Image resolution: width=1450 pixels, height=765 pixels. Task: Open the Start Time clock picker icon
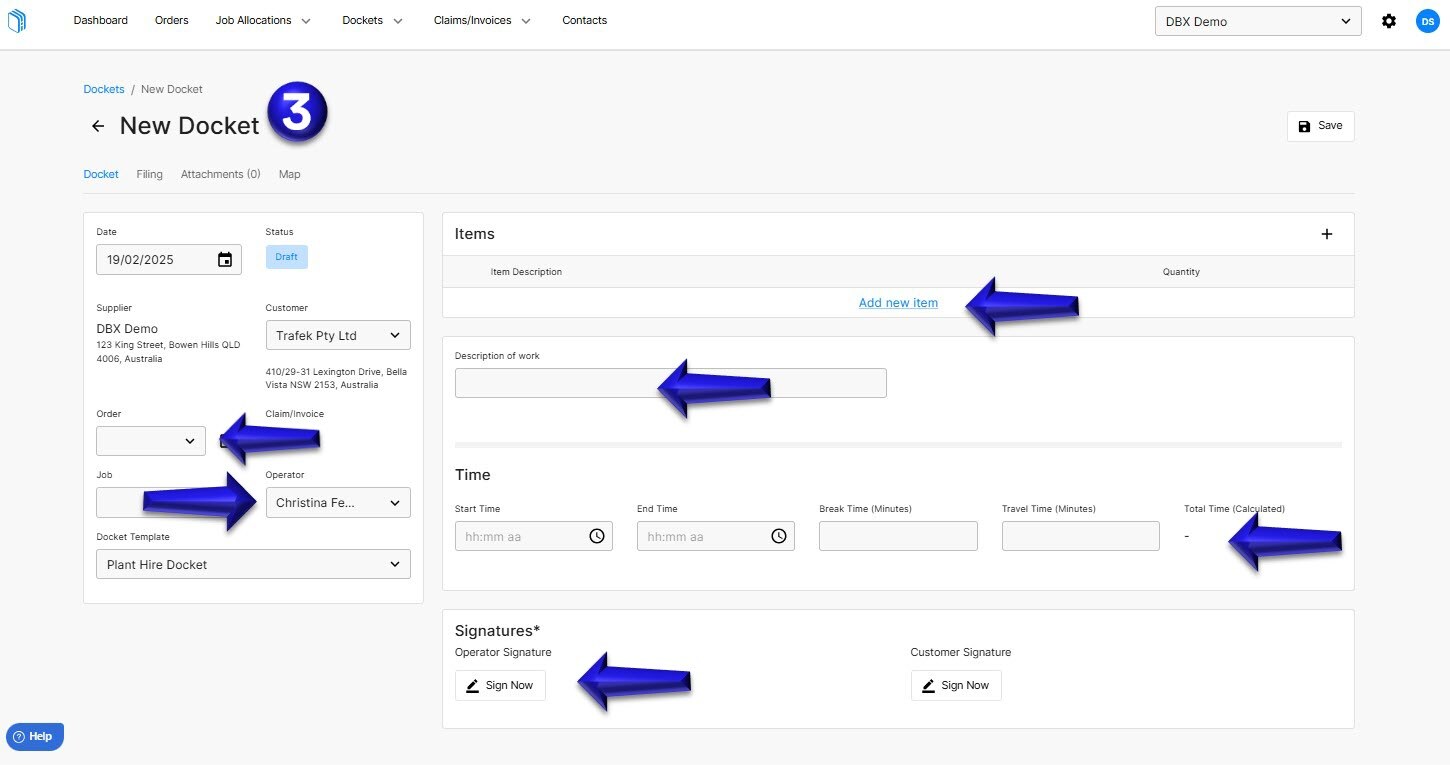[x=597, y=536]
